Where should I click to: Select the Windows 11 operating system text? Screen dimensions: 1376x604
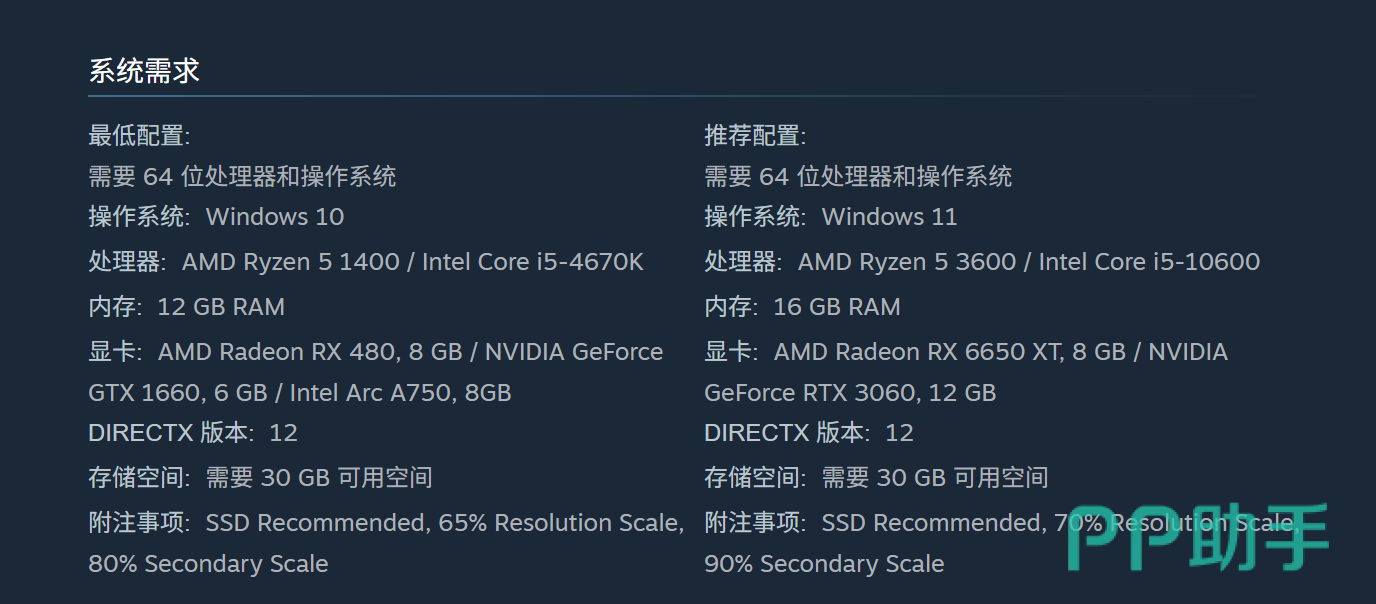click(x=890, y=217)
